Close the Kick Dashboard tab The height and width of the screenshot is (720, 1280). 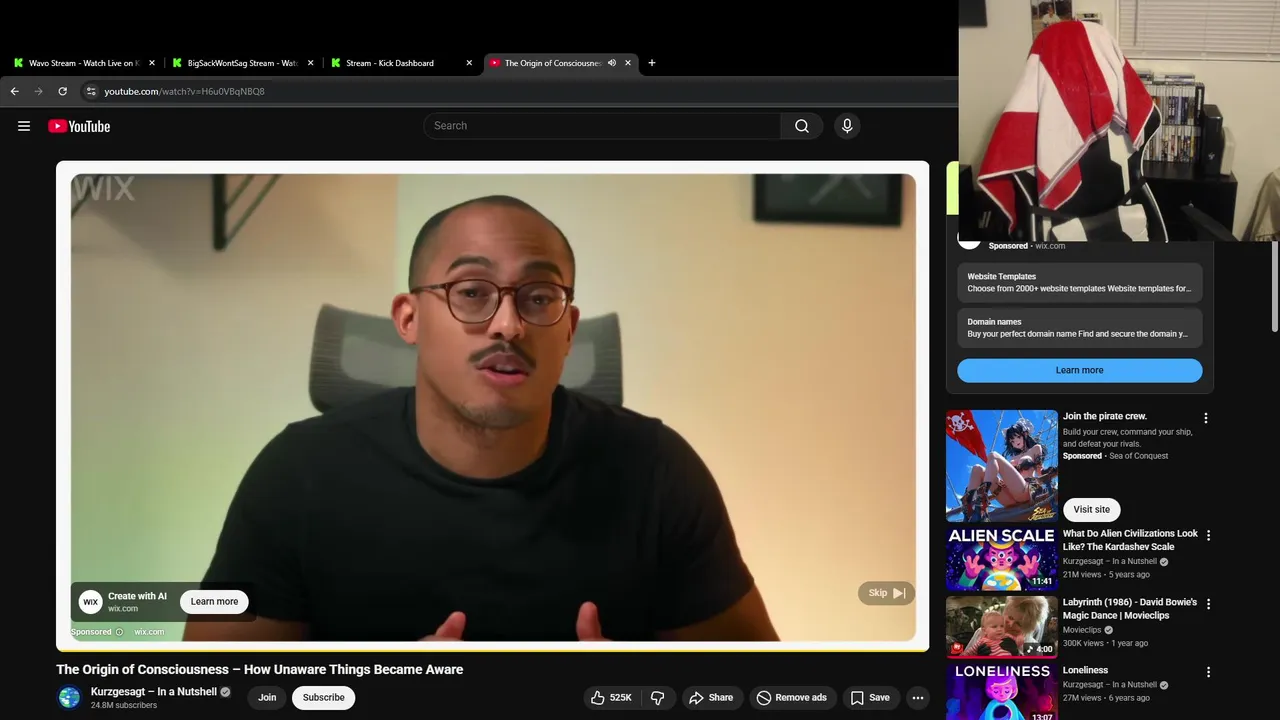click(469, 63)
